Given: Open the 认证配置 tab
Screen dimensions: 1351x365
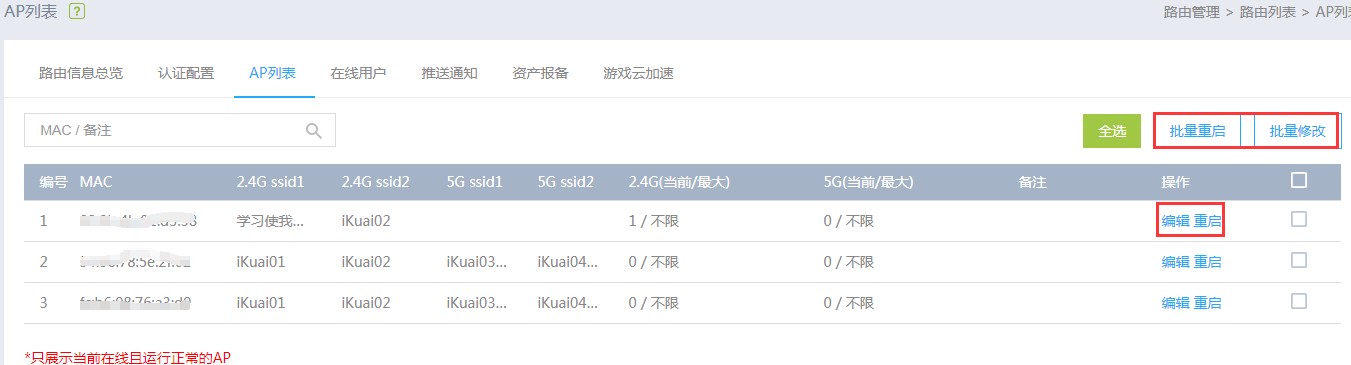Looking at the screenshot, I should point(186,73).
